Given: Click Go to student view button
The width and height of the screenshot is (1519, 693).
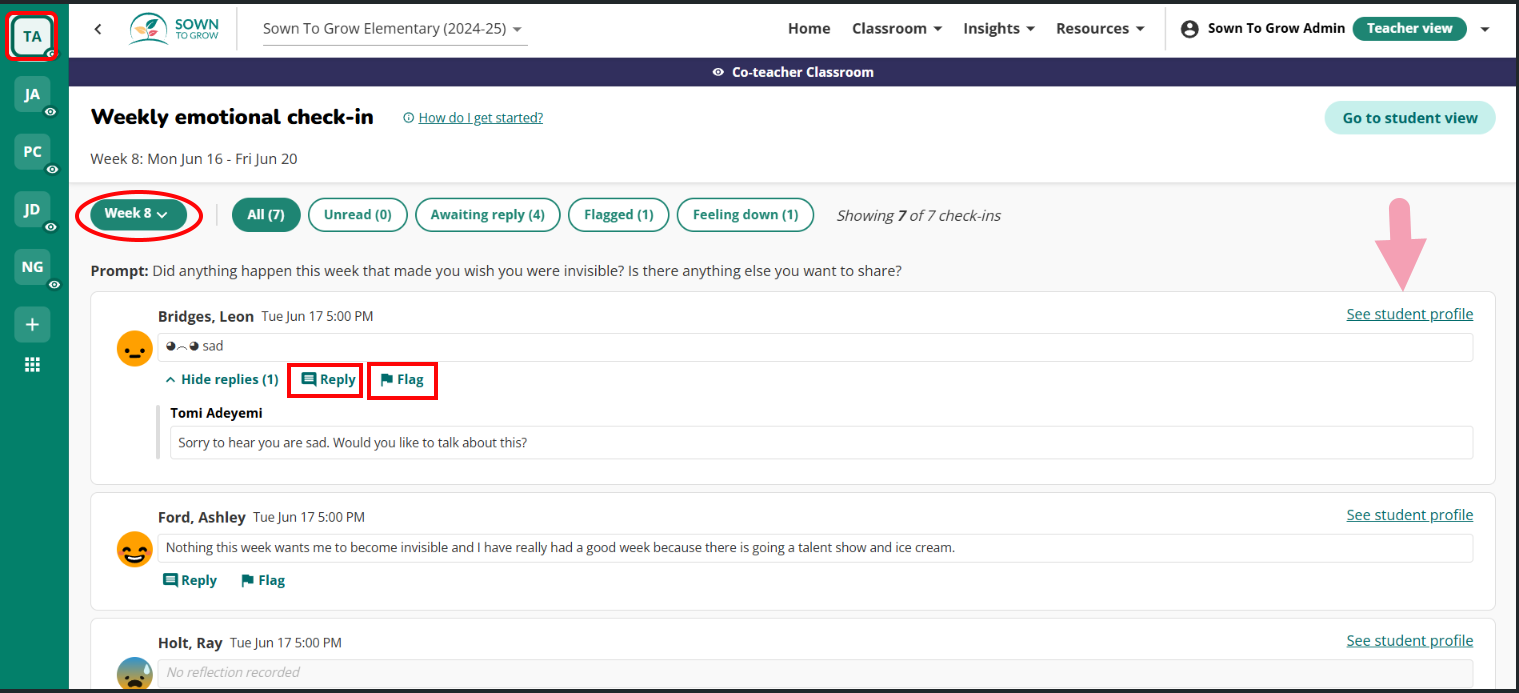Looking at the screenshot, I should tap(1410, 118).
